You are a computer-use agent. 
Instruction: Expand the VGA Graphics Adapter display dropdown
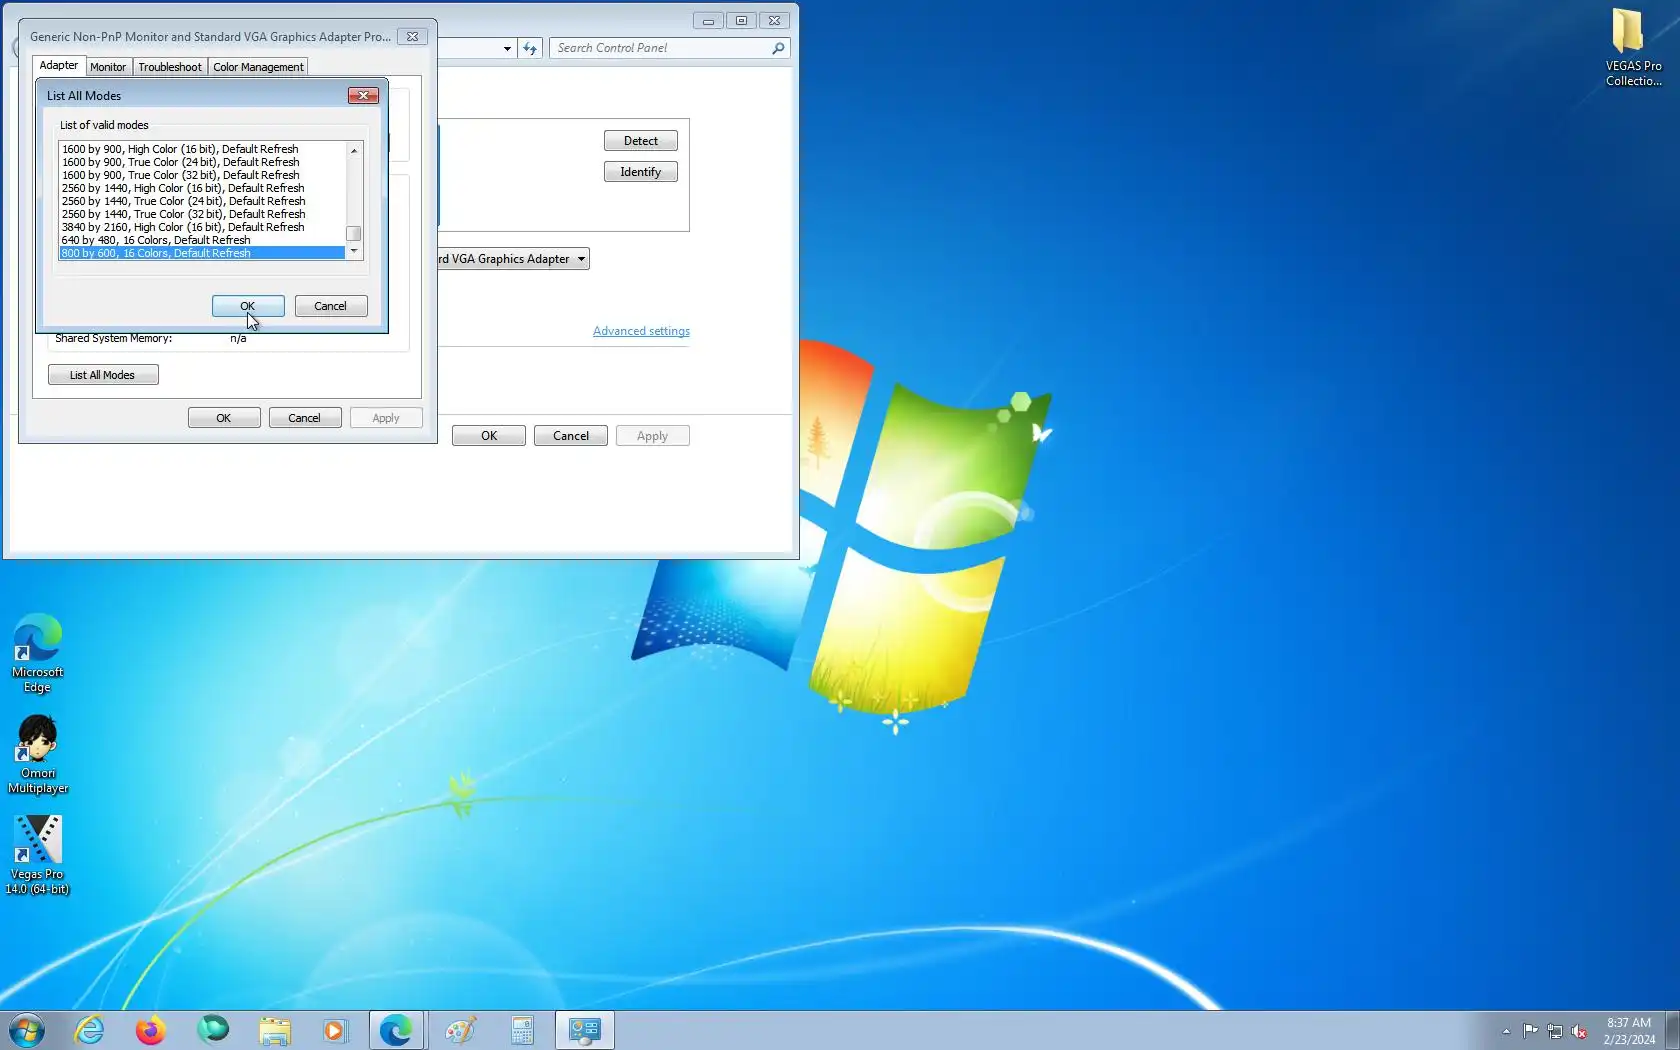pos(581,259)
